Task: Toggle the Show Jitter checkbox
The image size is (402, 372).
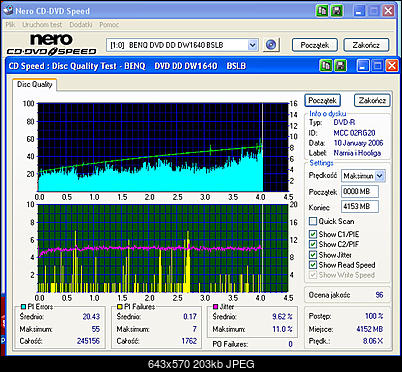Action: coord(313,255)
